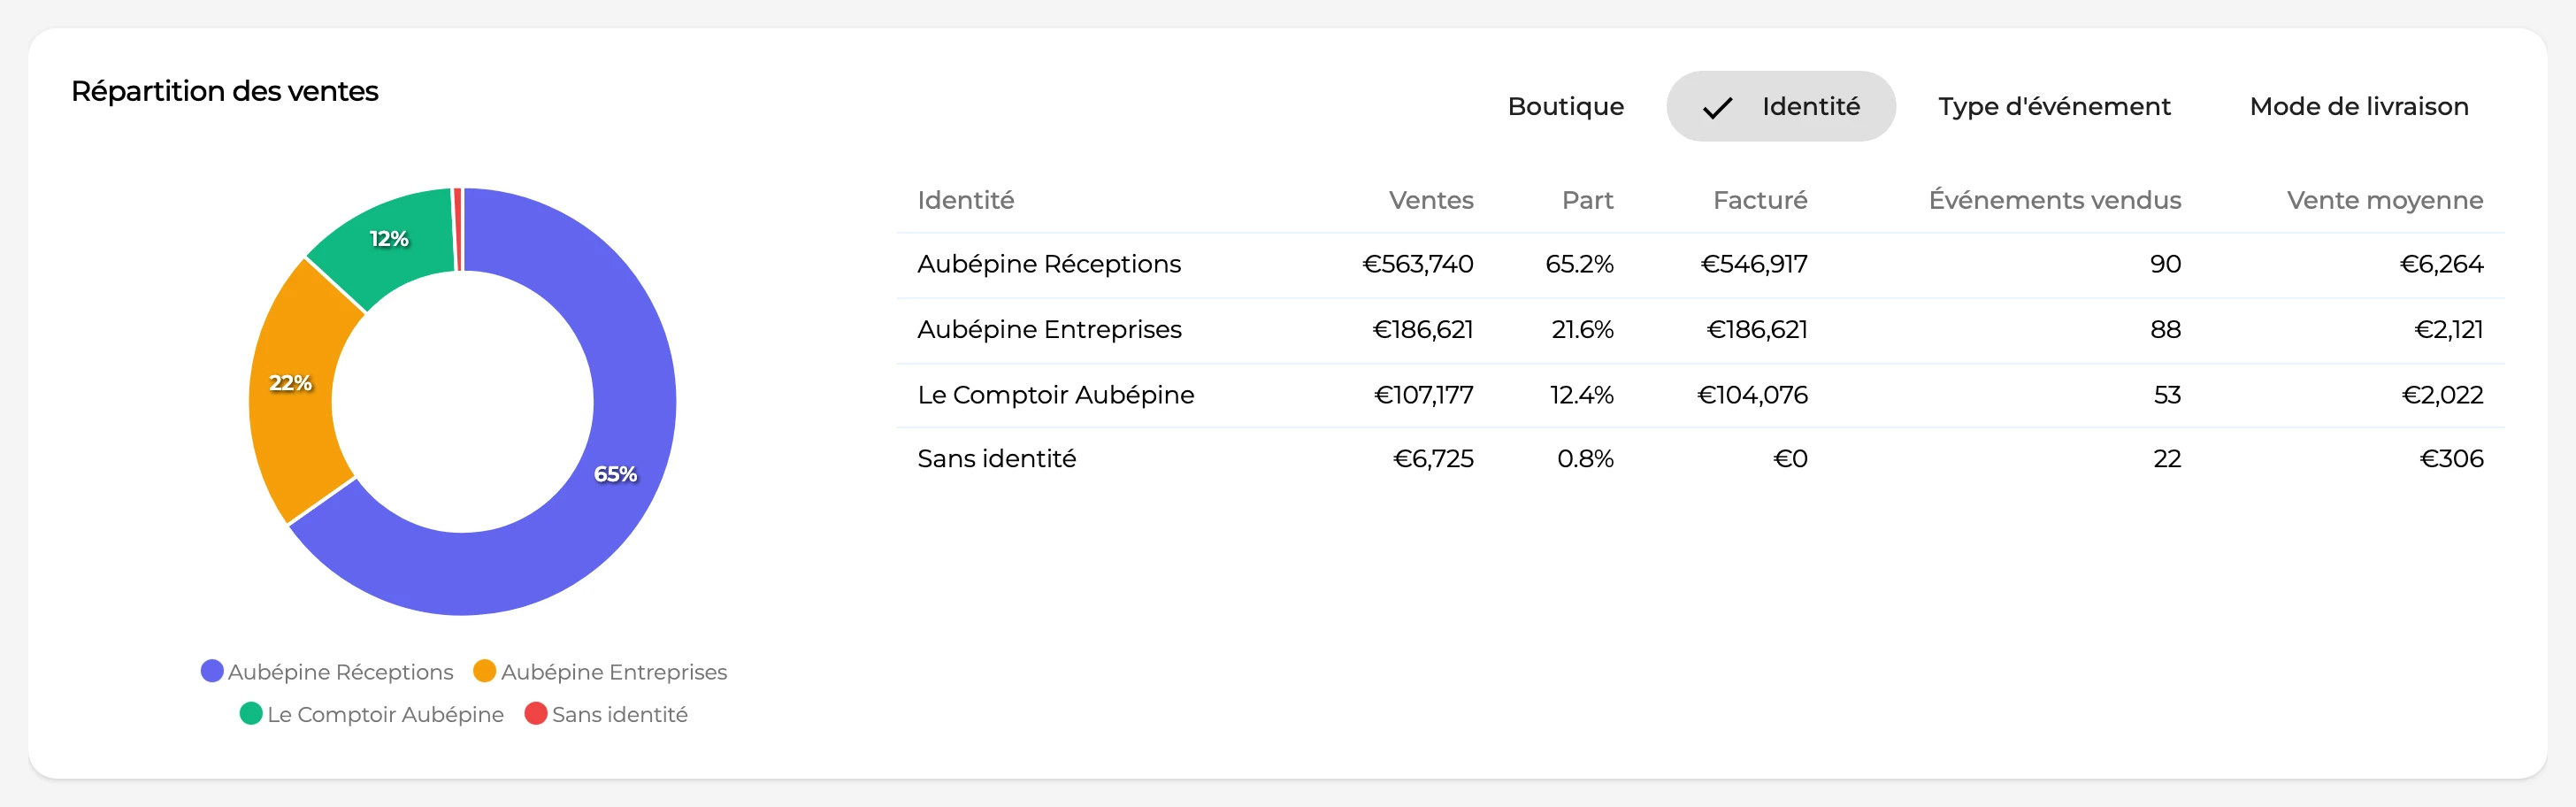Click the €6,725 sales value
Viewport: 2576px width, 807px height.
click(x=1433, y=458)
